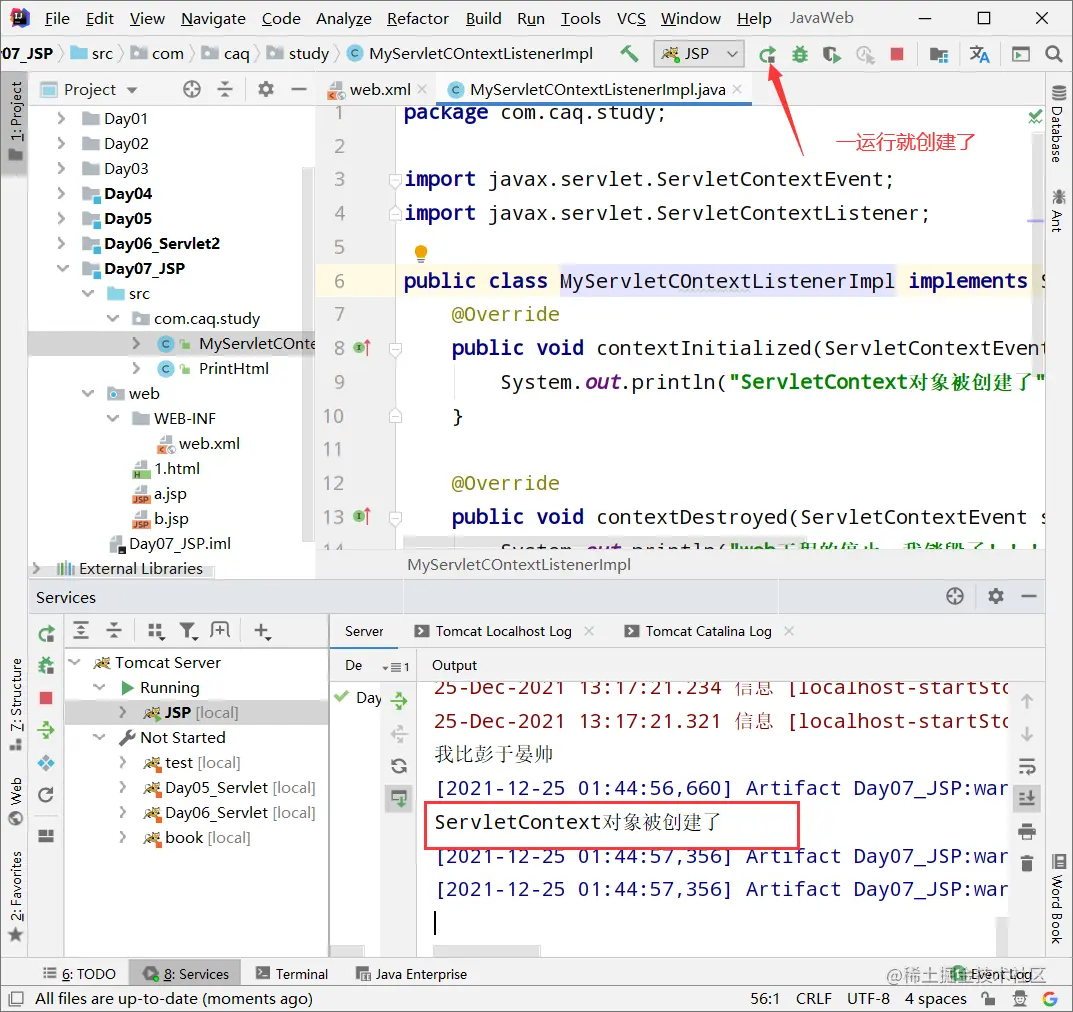Click Expand All icon in Services toolbar
The image size is (1073, 1012).
pyautogui.click(x=81, y=630)
